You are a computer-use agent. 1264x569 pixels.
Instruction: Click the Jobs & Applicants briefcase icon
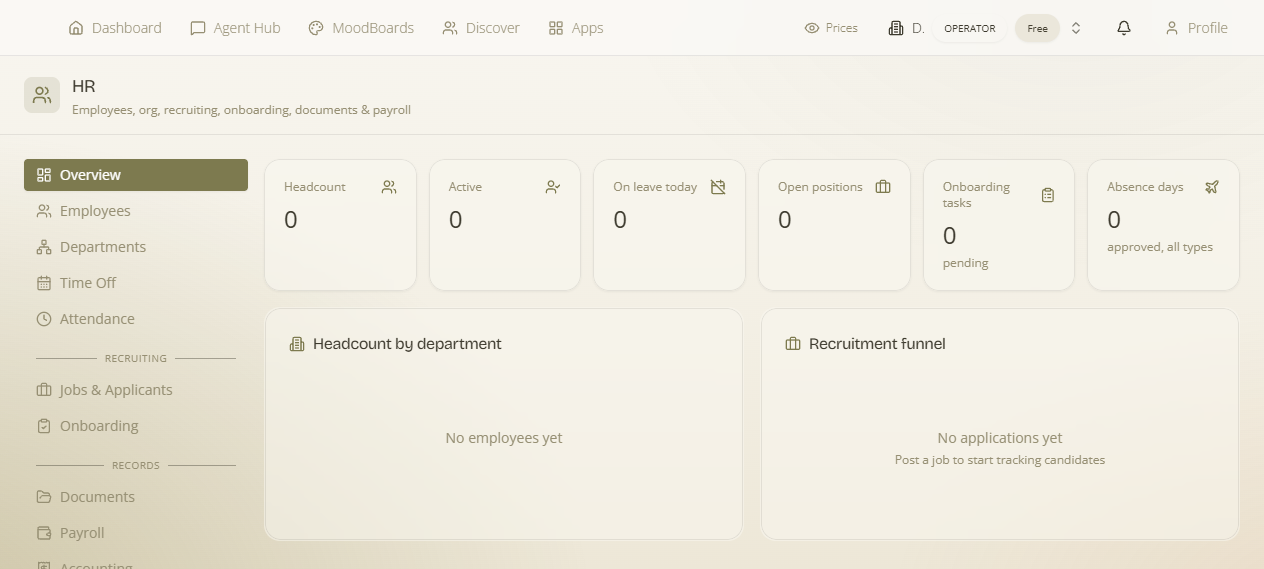[44, 390]
